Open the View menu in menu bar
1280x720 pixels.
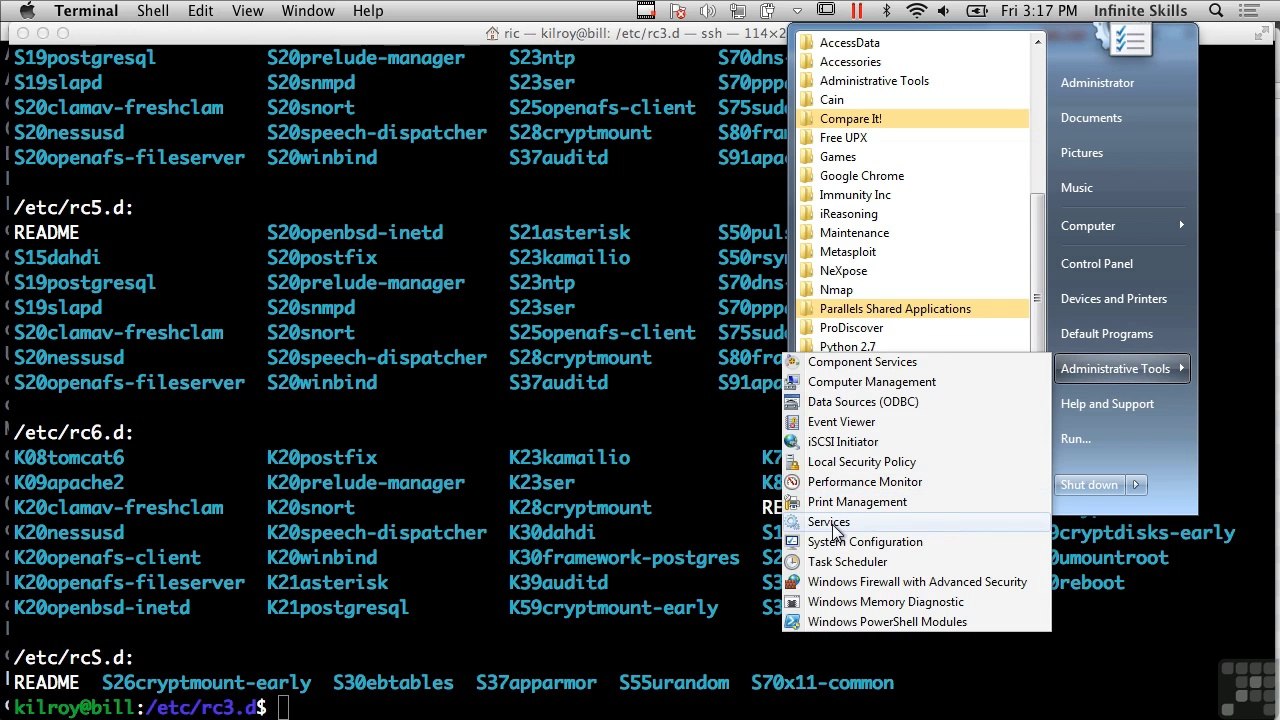coord(247,11)
